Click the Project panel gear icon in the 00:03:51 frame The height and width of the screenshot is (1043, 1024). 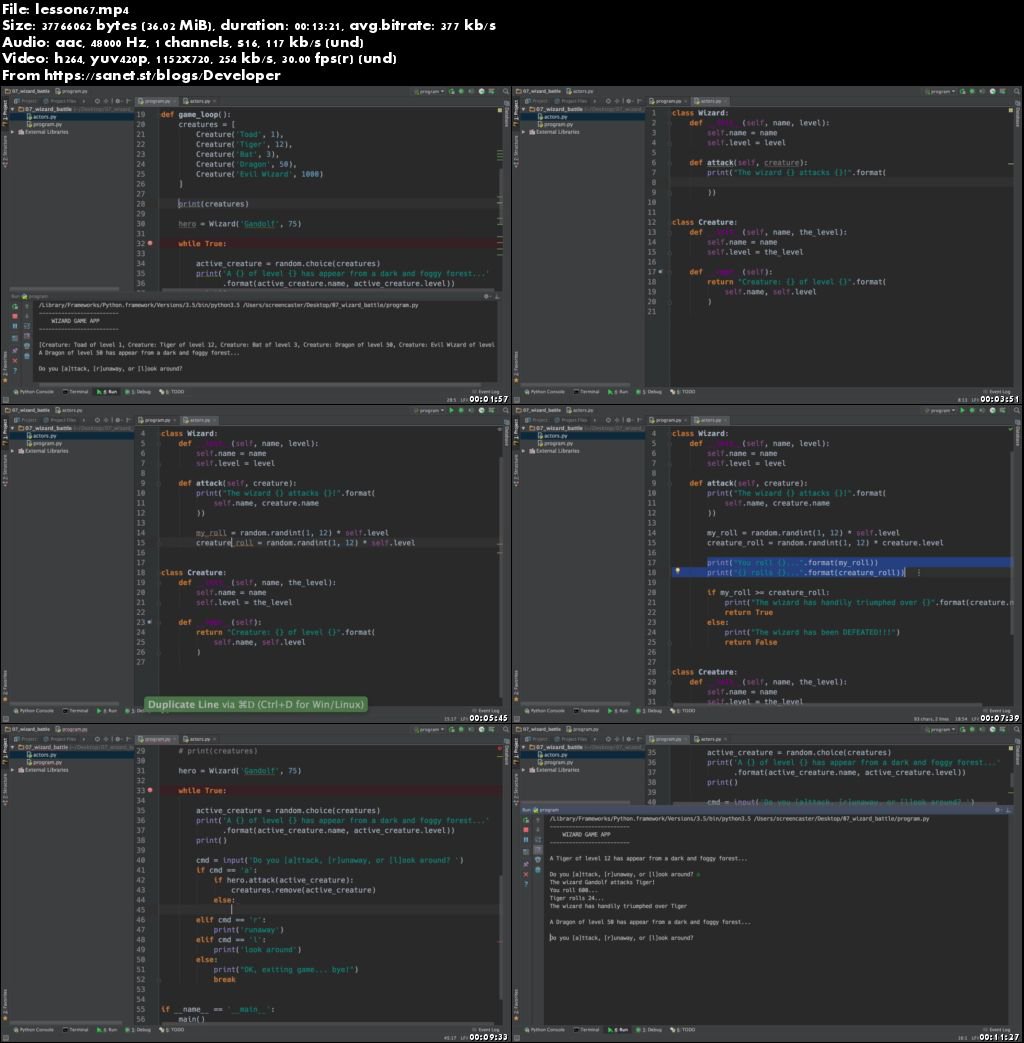pyautogui.click(x=629, y=101)
